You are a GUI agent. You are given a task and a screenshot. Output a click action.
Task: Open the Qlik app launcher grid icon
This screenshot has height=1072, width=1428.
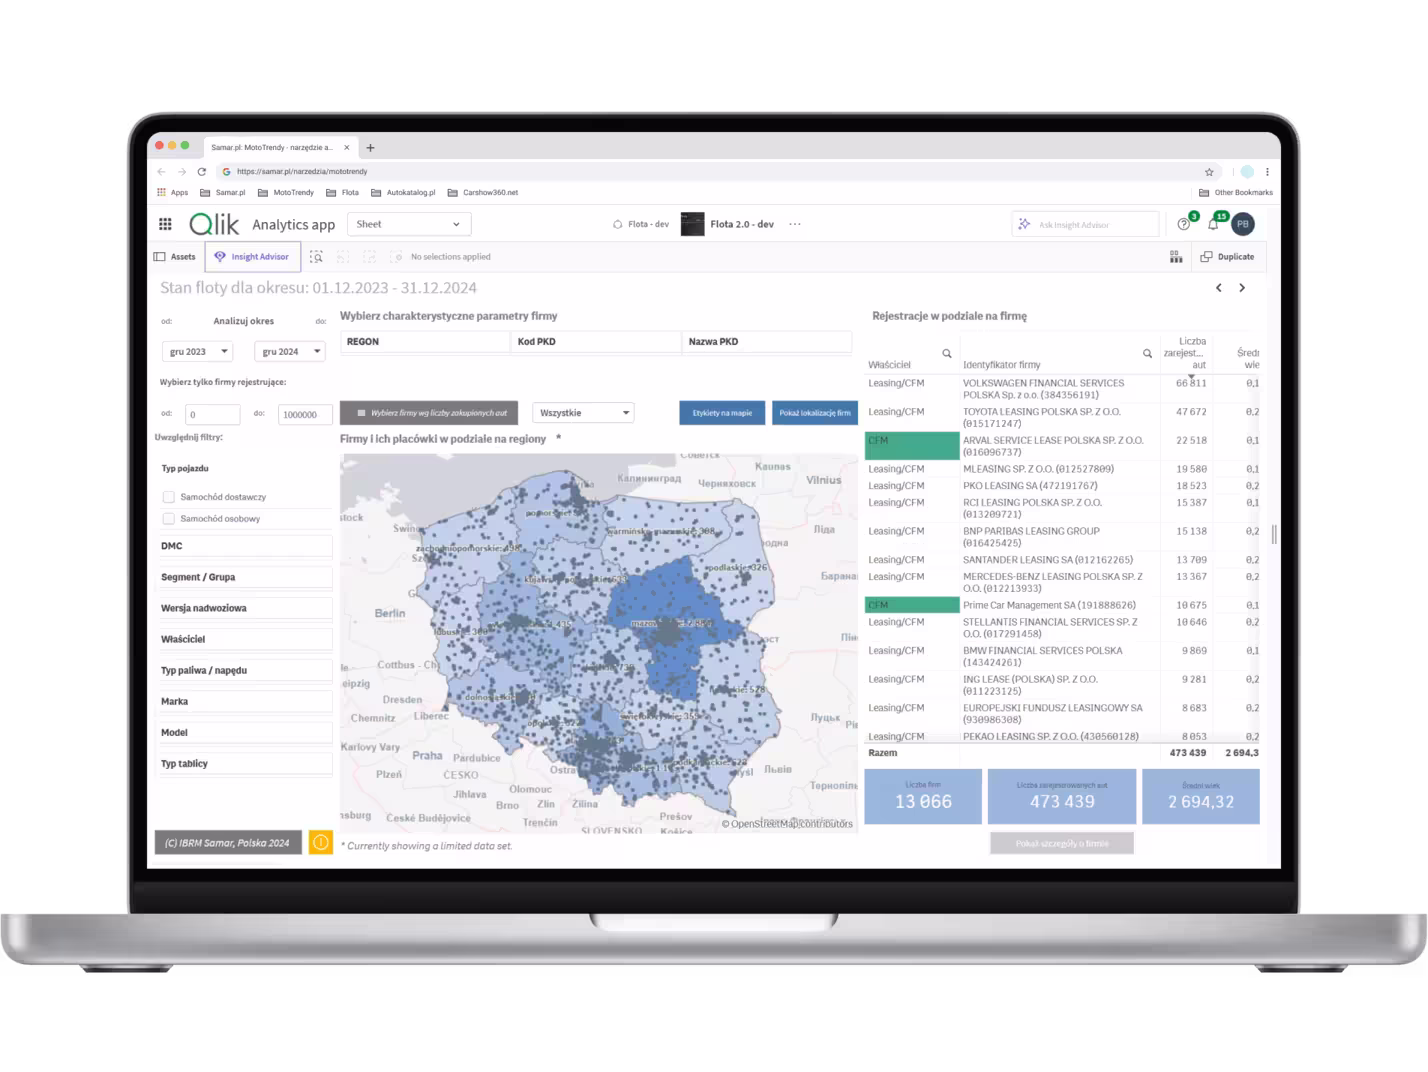165,224
